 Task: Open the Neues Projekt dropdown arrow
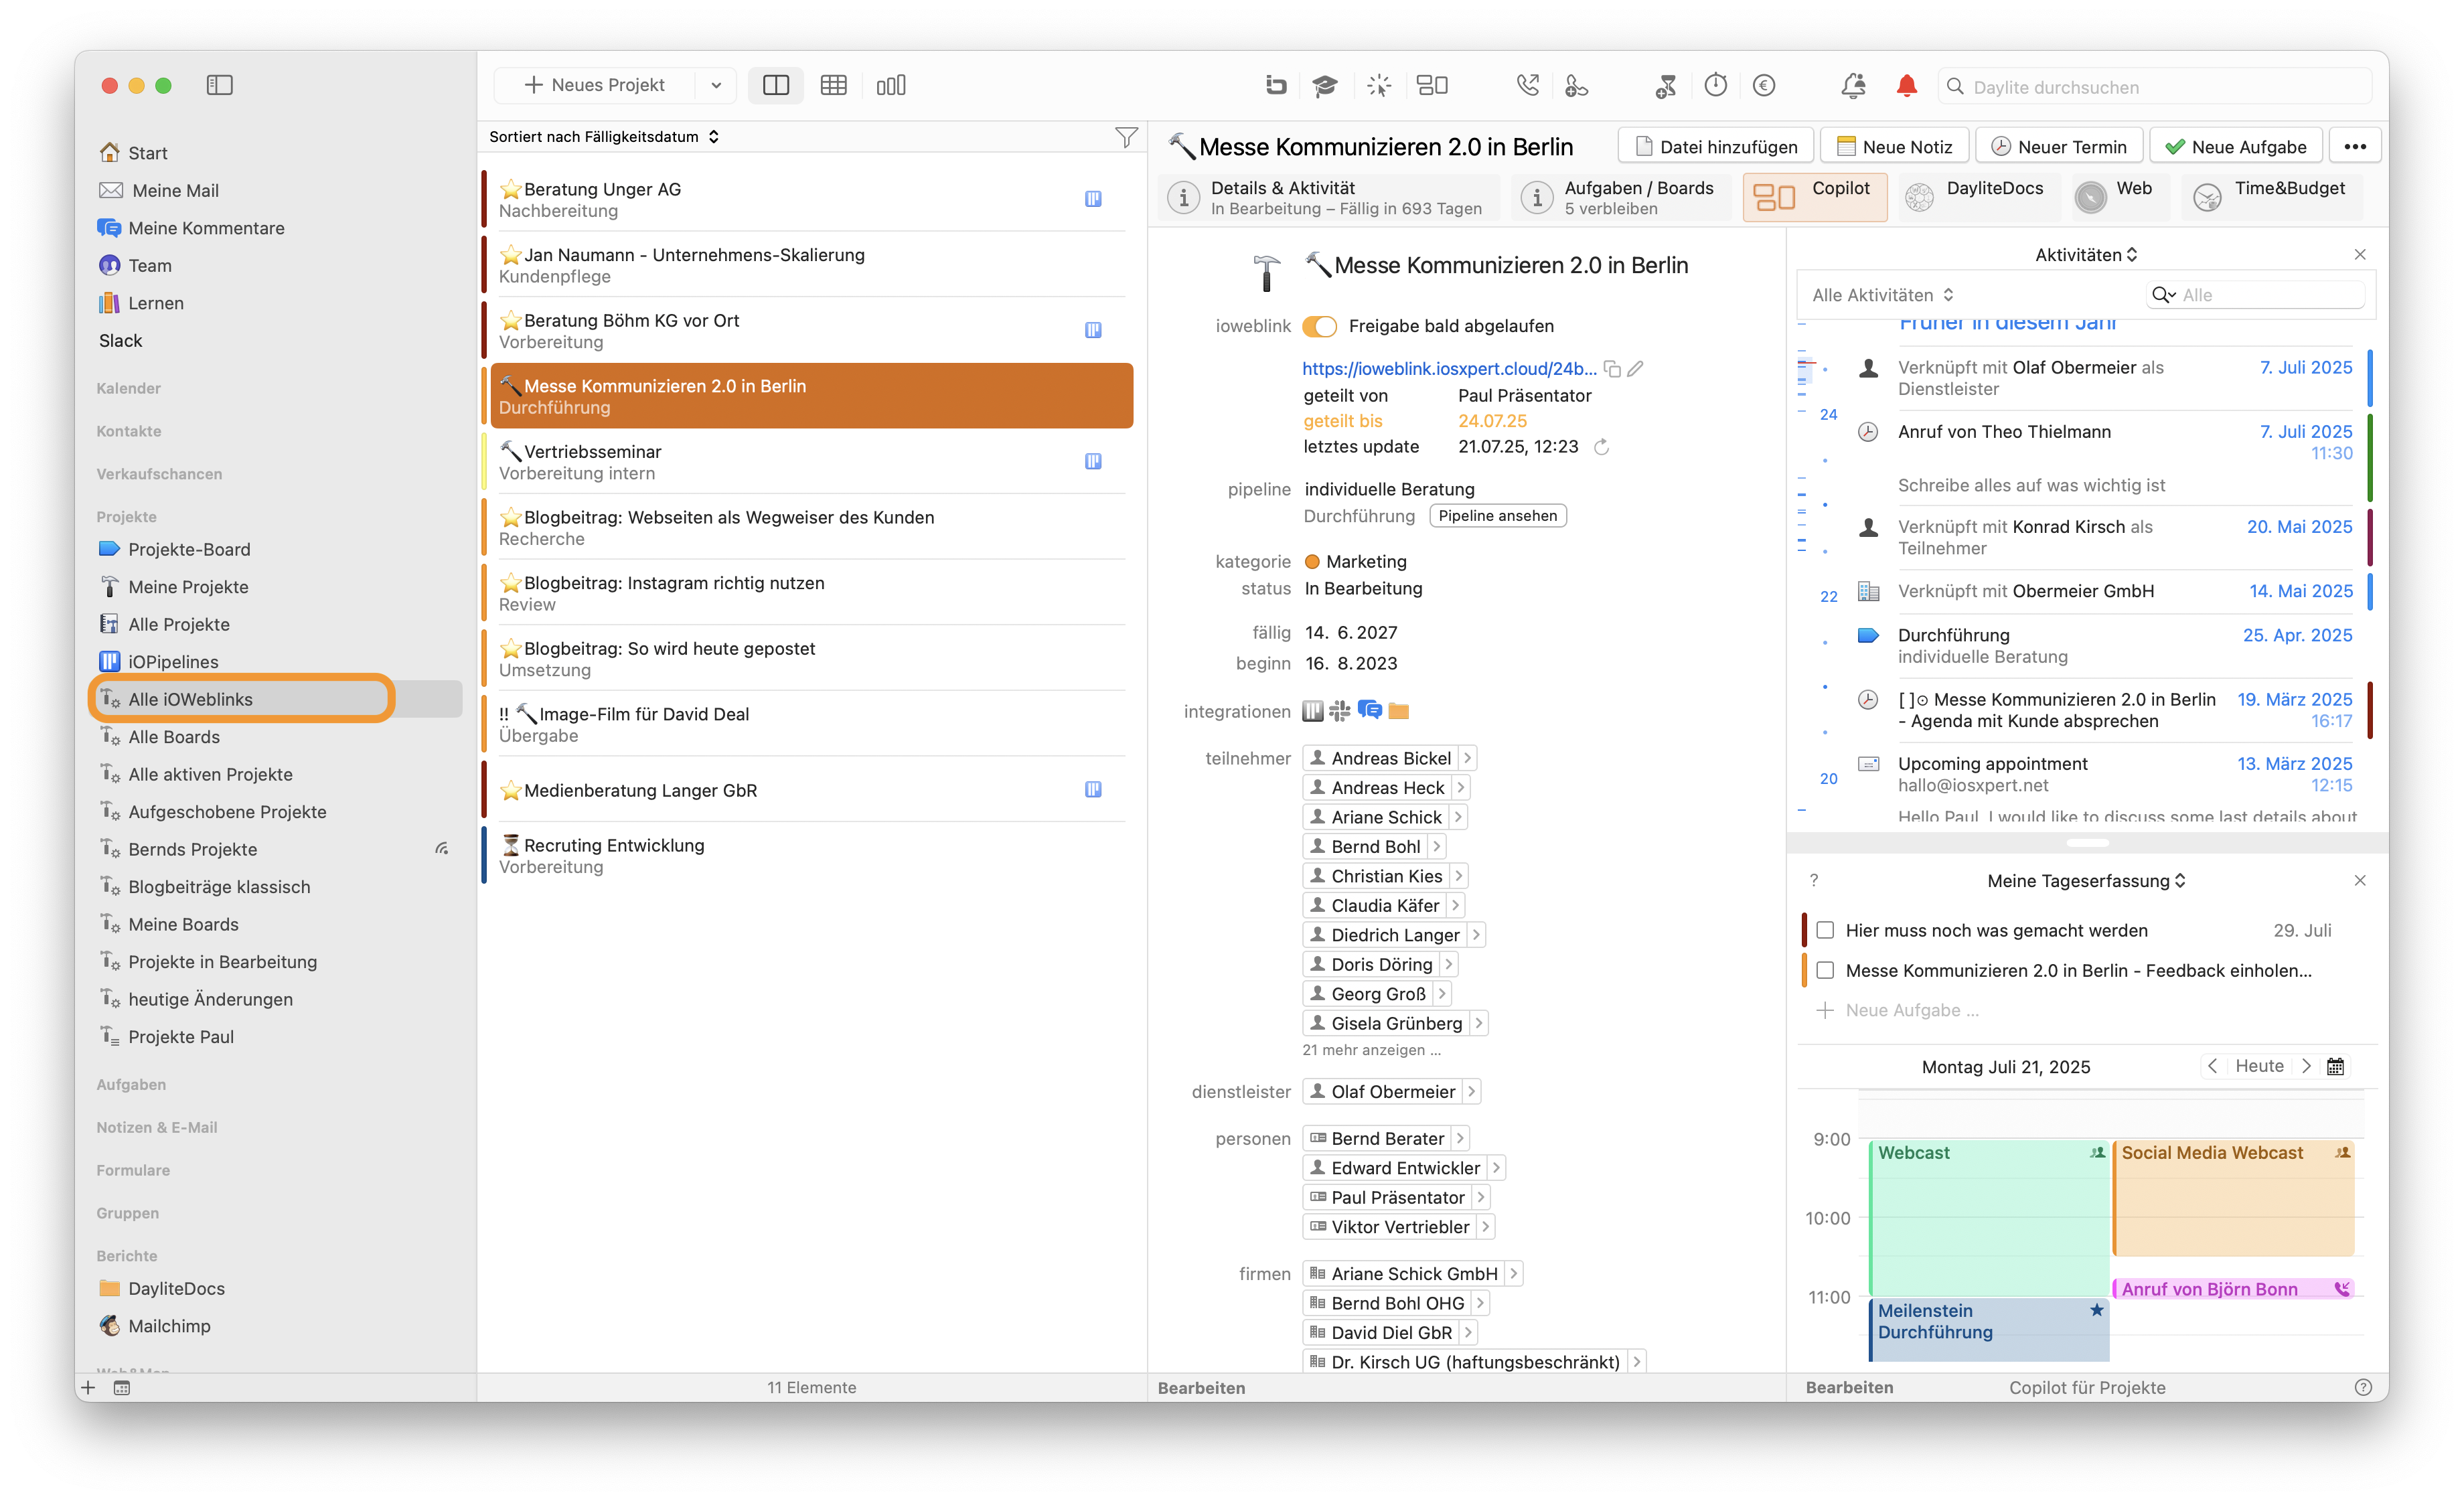716,85
